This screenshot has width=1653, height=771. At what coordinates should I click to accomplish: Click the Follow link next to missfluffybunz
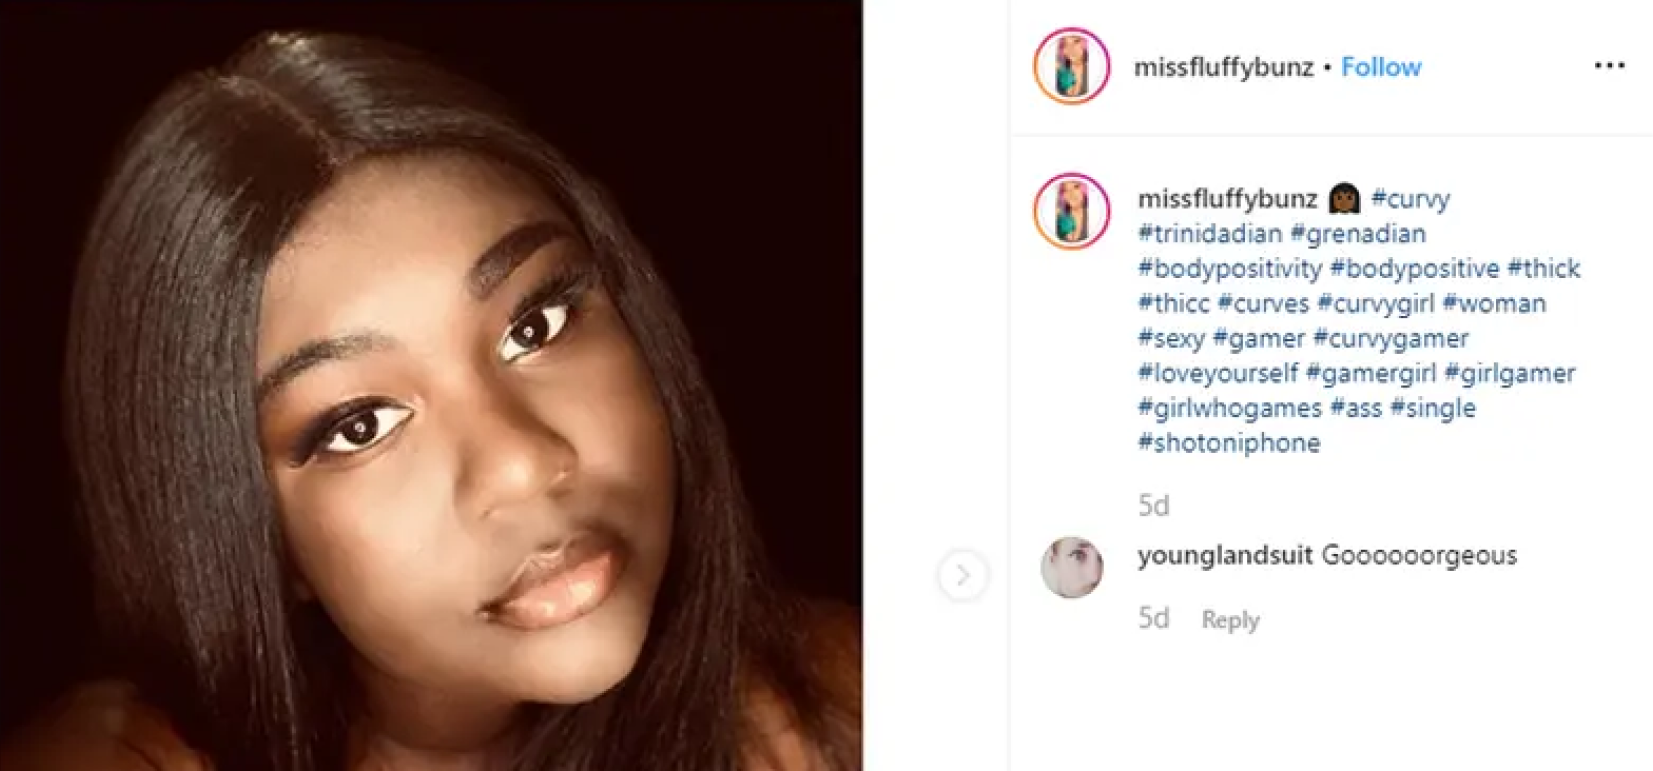coord(1380,67)
